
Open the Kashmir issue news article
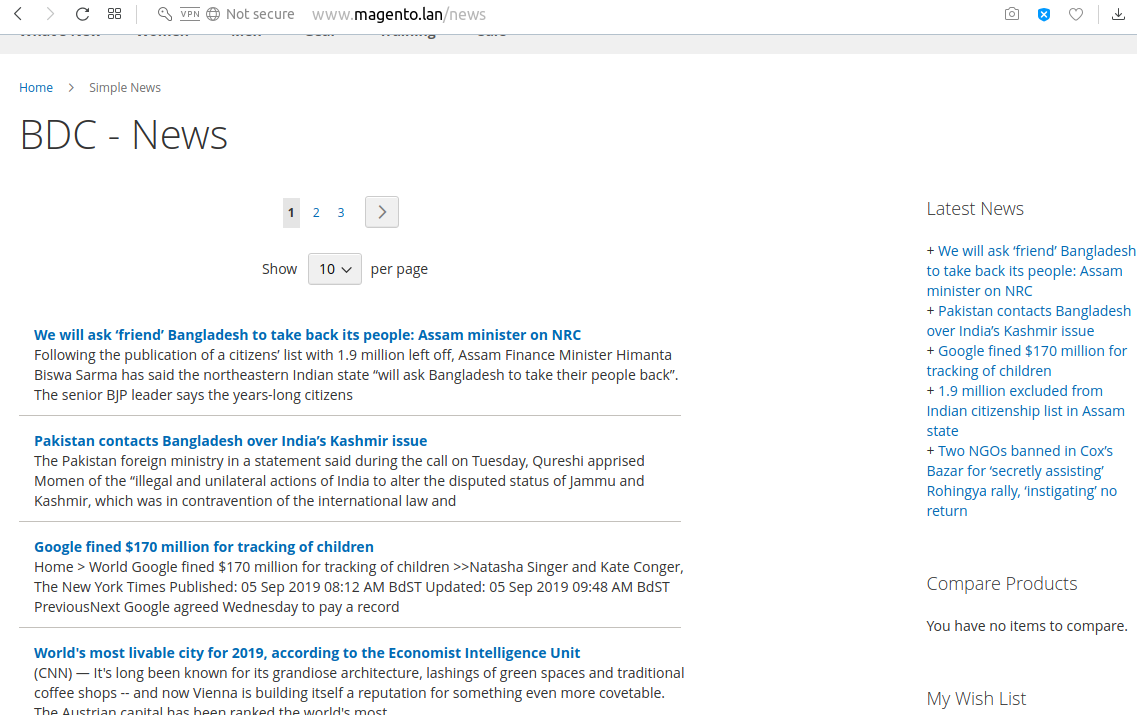230,440
